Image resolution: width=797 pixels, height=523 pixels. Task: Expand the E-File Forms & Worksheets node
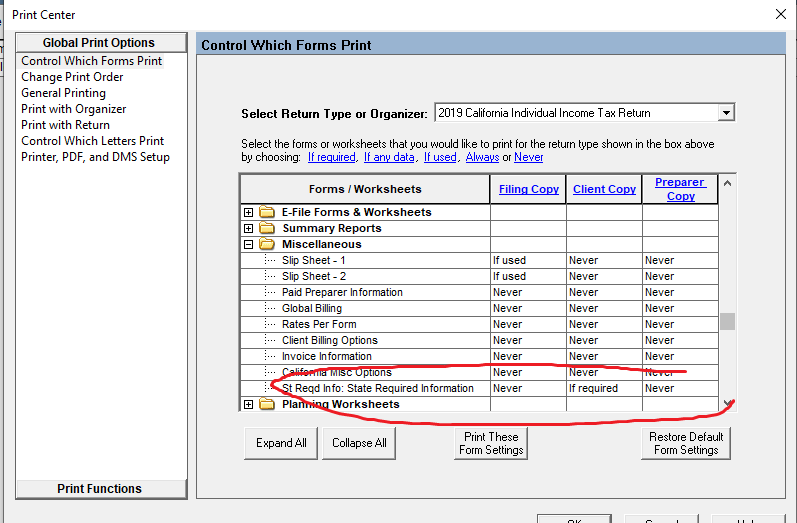[x=249, y=212]
